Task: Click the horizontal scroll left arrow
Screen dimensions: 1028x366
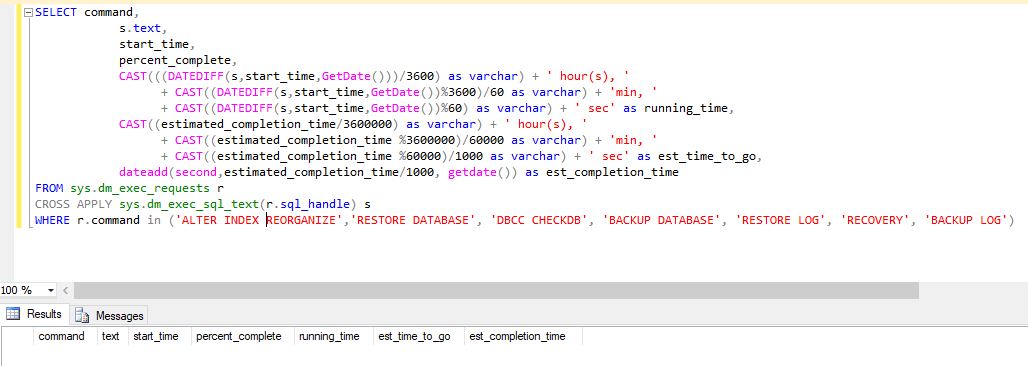Action: 66,290
